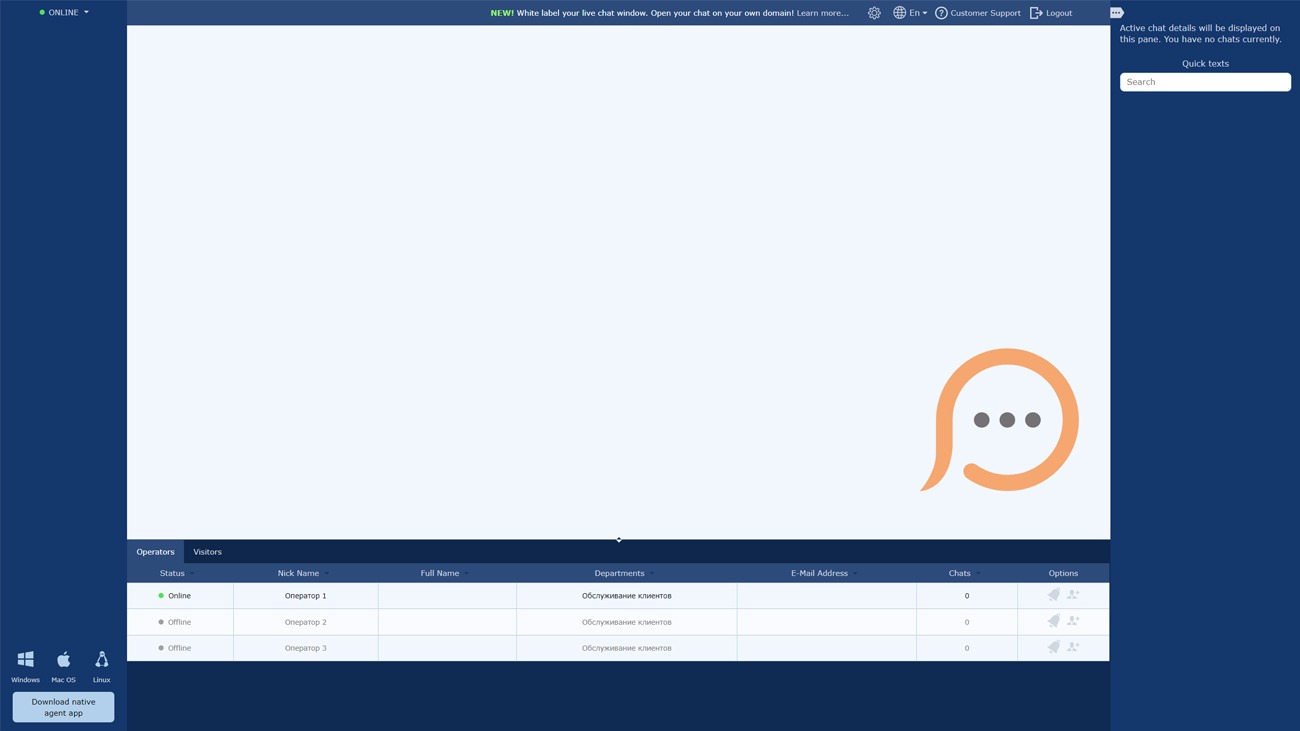The width and height of the screenshot is (1300, 731).
Task: Open the settings gear icon
Action: (874, 13)
